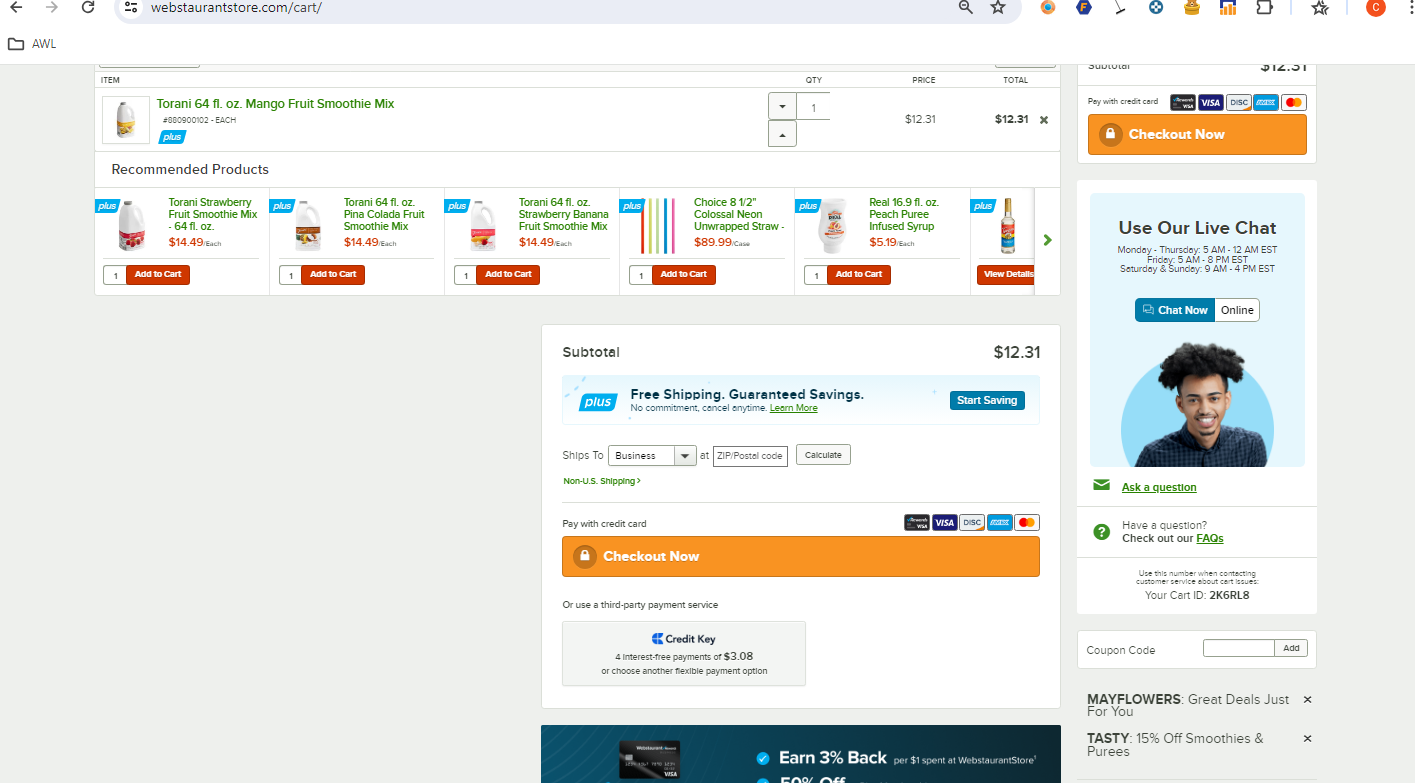Click View Details on the last recommended product
This screenshot has height=783, width=1415.
(1006, 275)
